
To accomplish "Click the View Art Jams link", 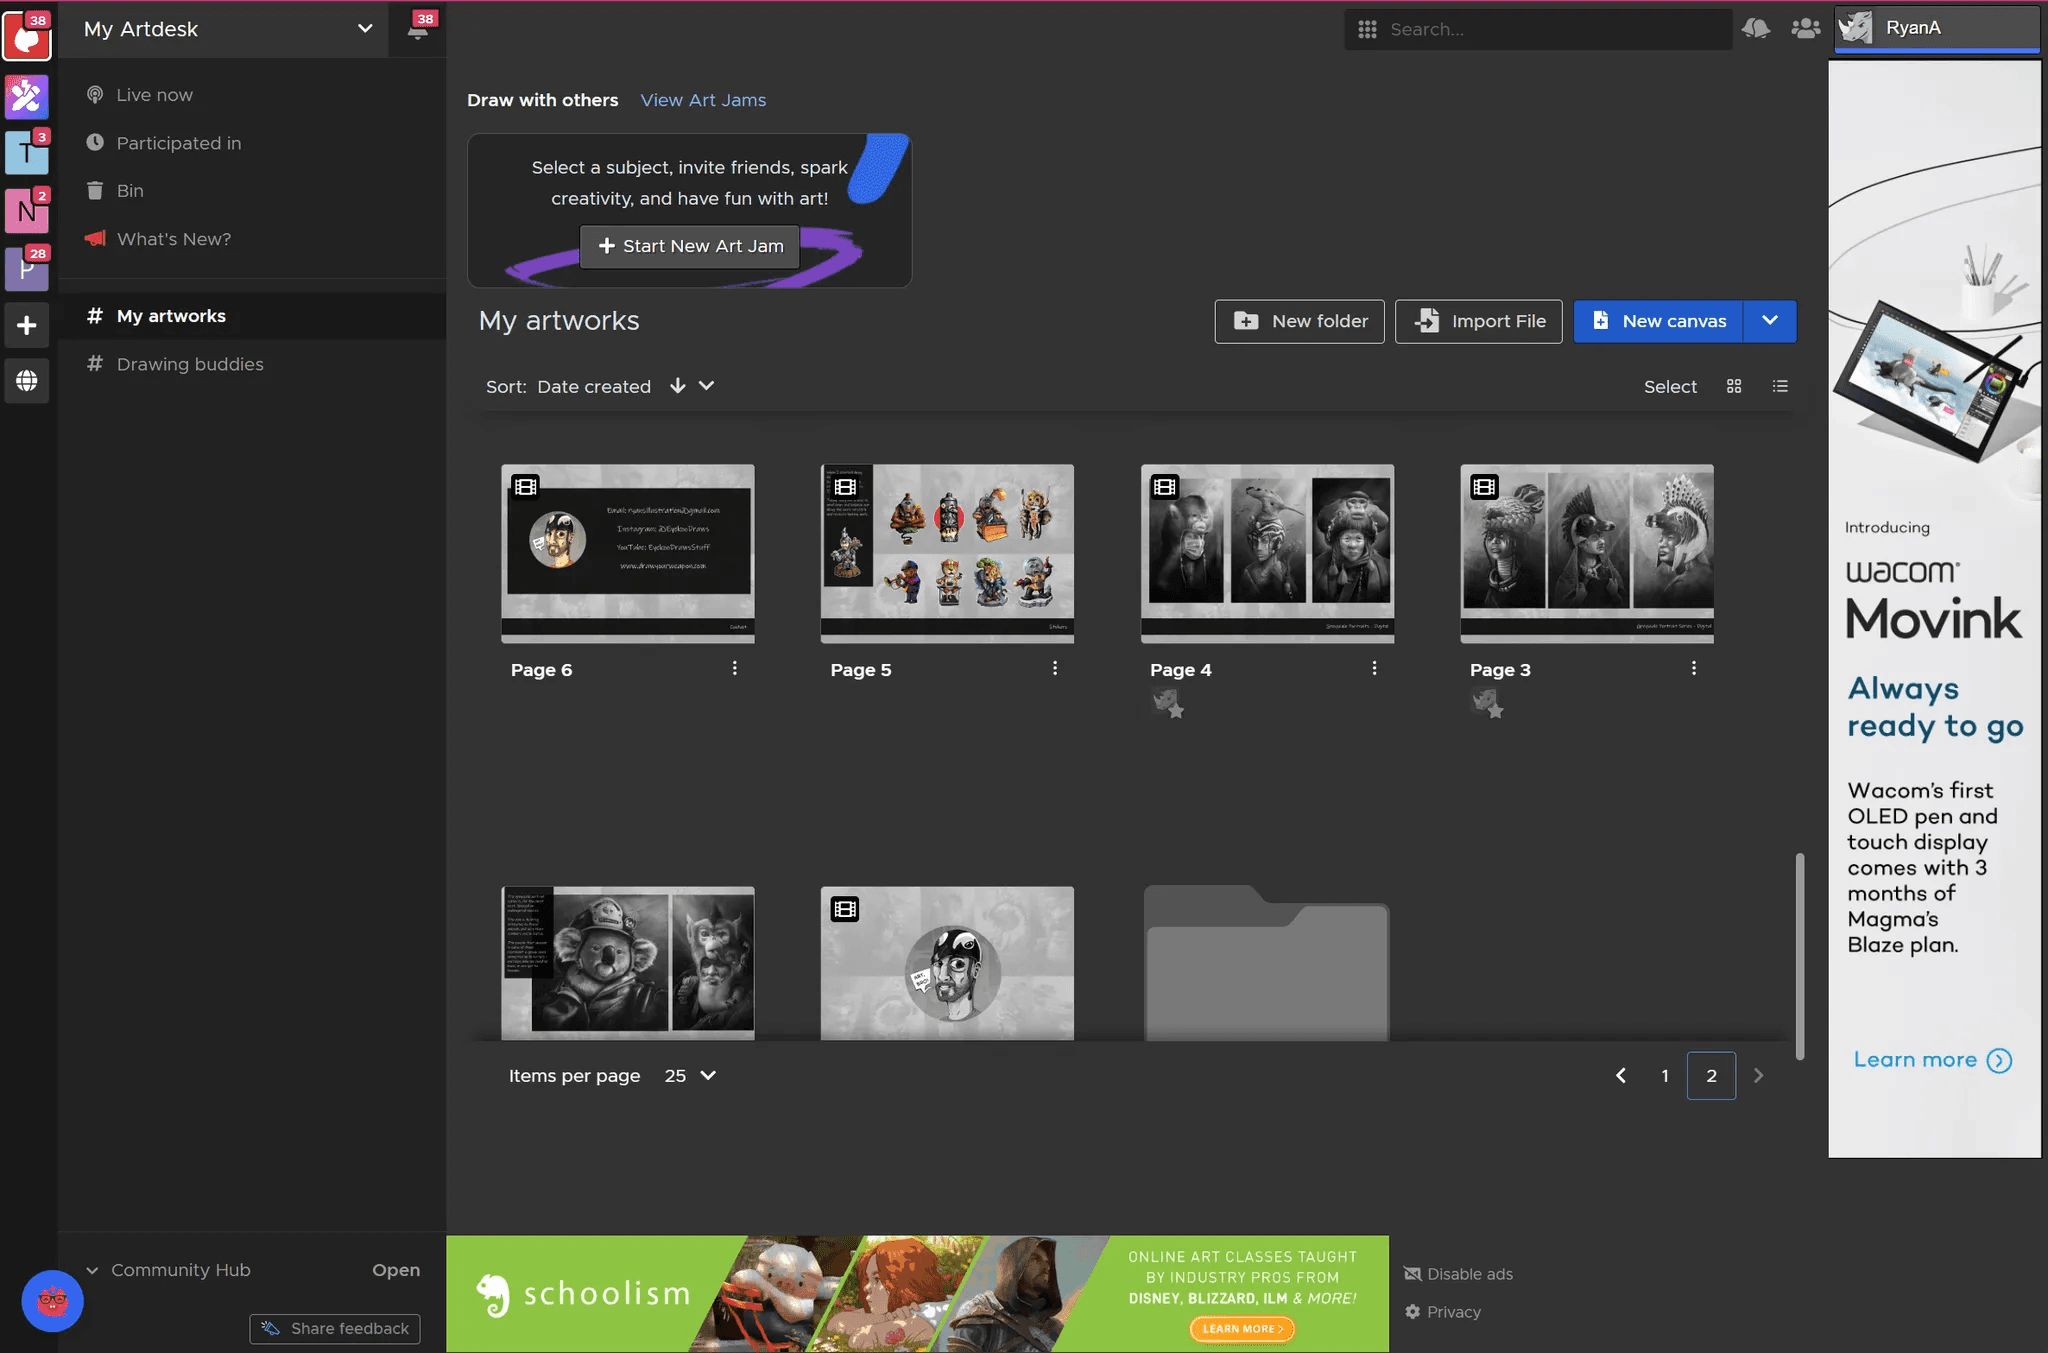I will pos(703,100).
